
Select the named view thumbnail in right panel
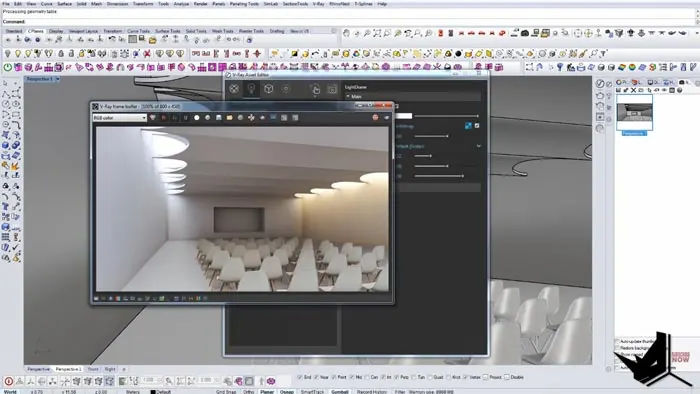click(634, 113)
